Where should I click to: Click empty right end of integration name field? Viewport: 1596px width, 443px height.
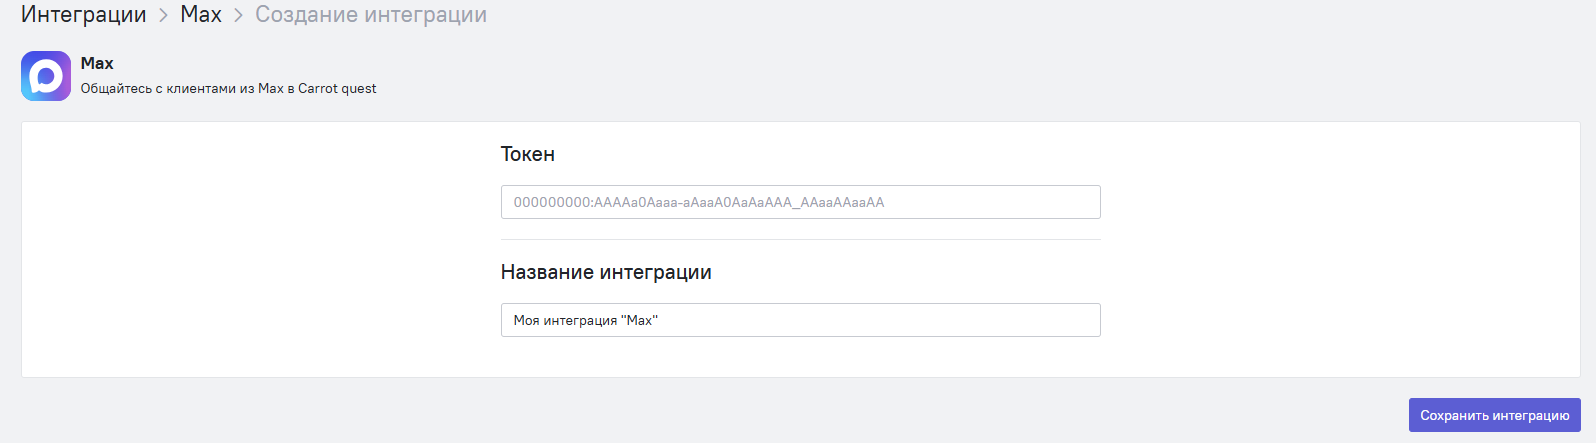pos(1050,320)
